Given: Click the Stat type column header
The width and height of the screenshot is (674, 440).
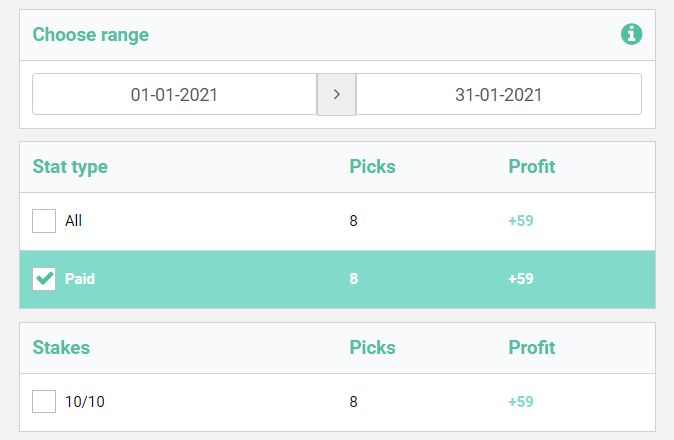Looking at the screenshot, I should tap(70, 167).
